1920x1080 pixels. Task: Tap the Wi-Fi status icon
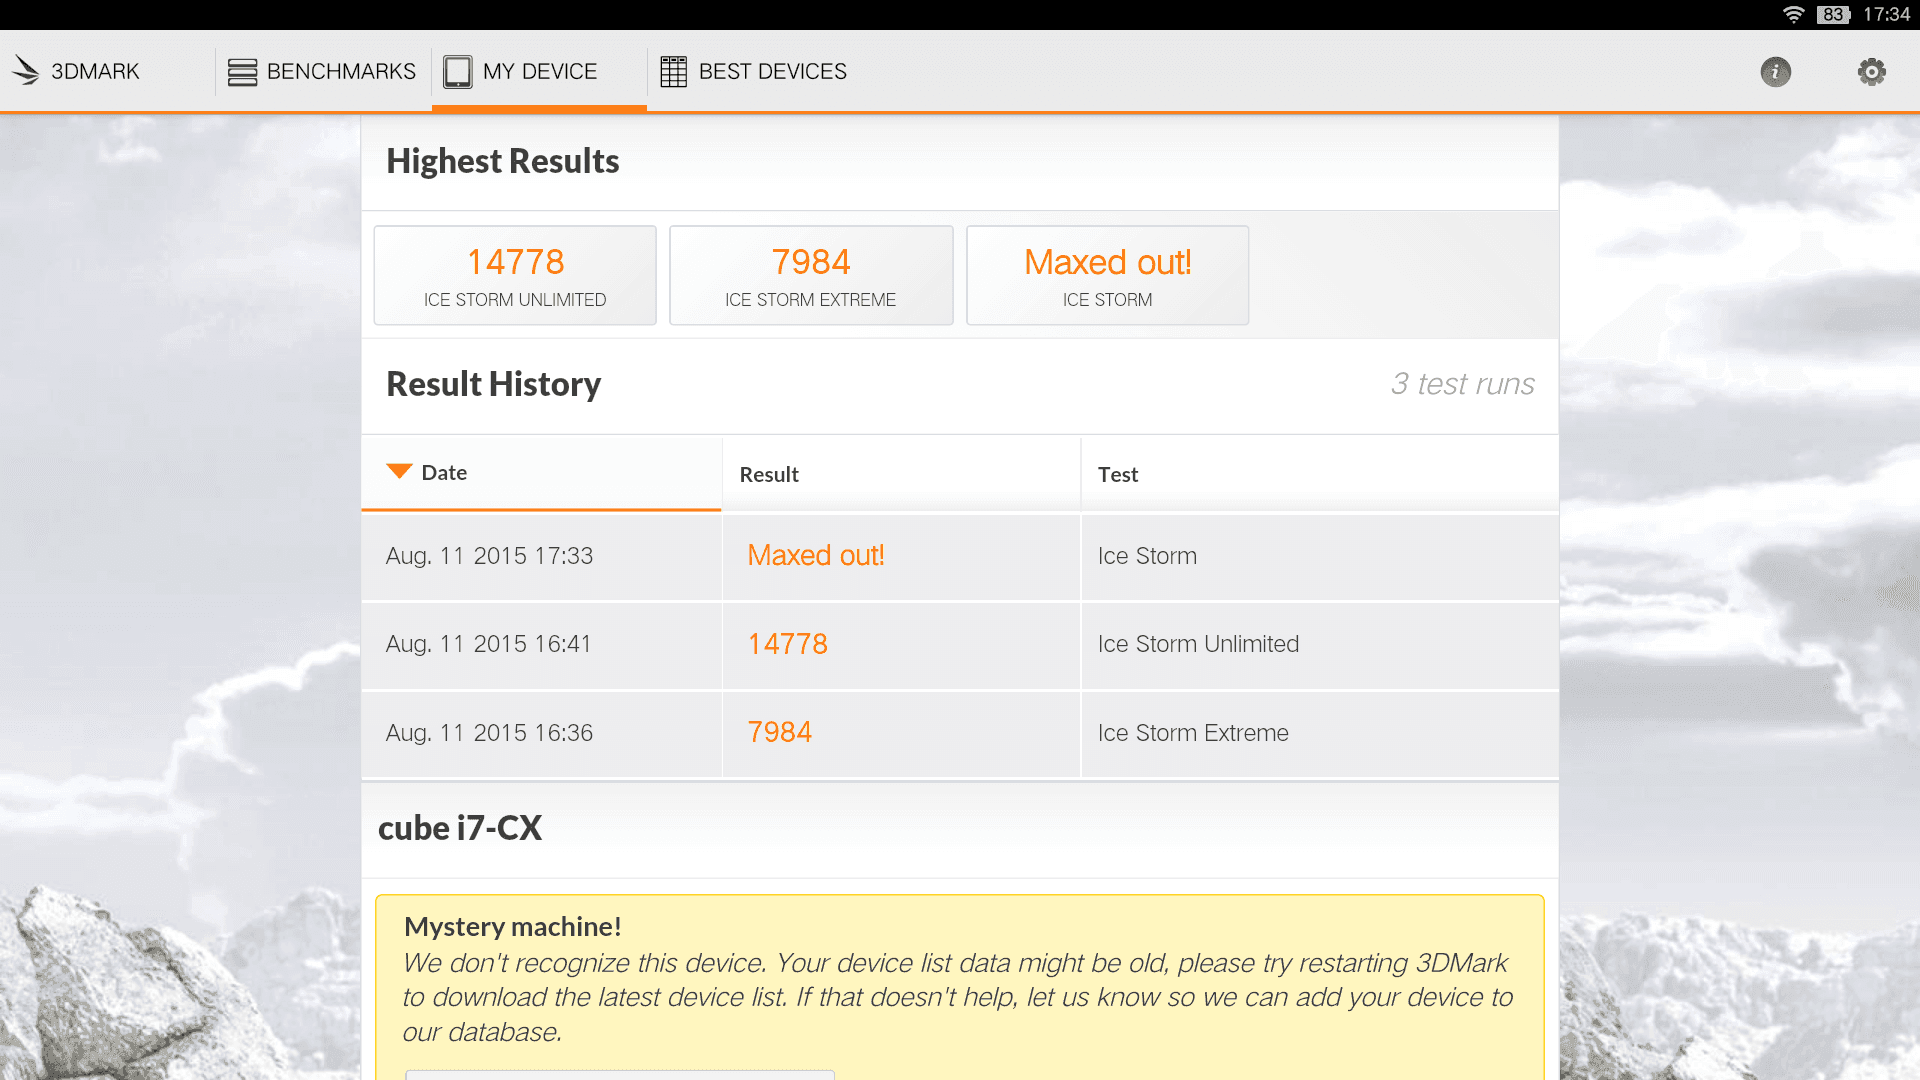tap(1794, 15)
